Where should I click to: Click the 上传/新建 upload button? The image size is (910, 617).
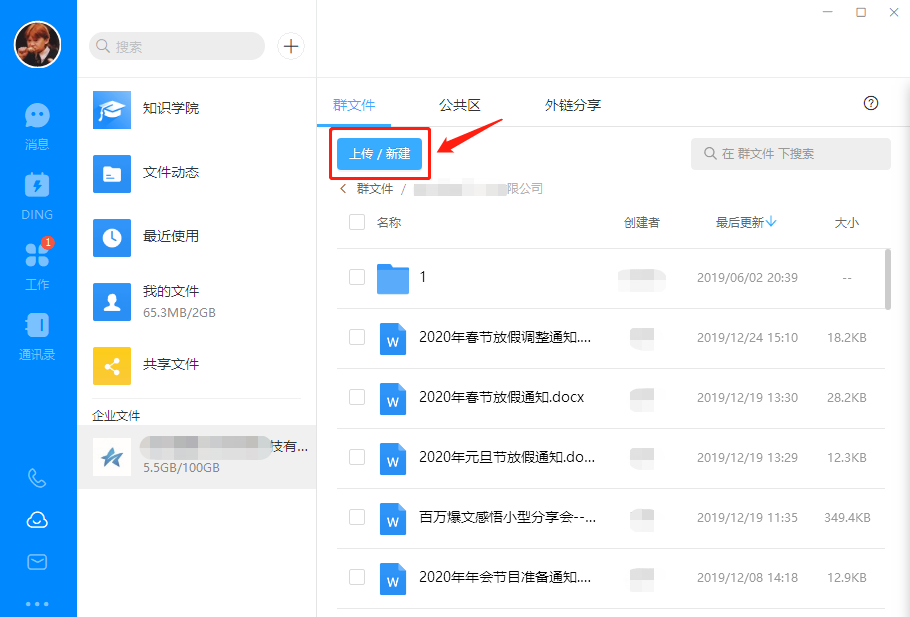[x=380, y=154]
